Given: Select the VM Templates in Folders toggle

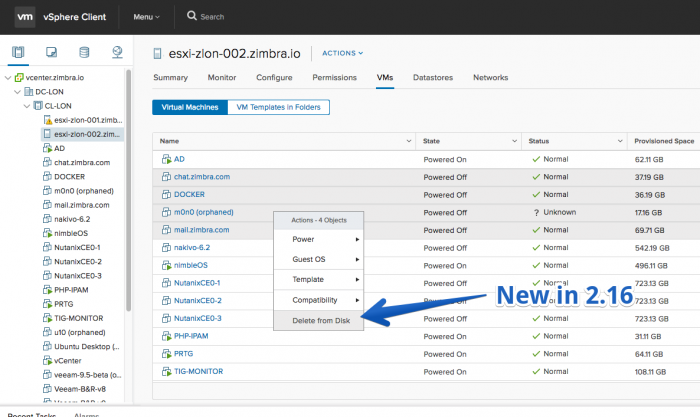Looking at the screenshot, I should pos(279,107).
